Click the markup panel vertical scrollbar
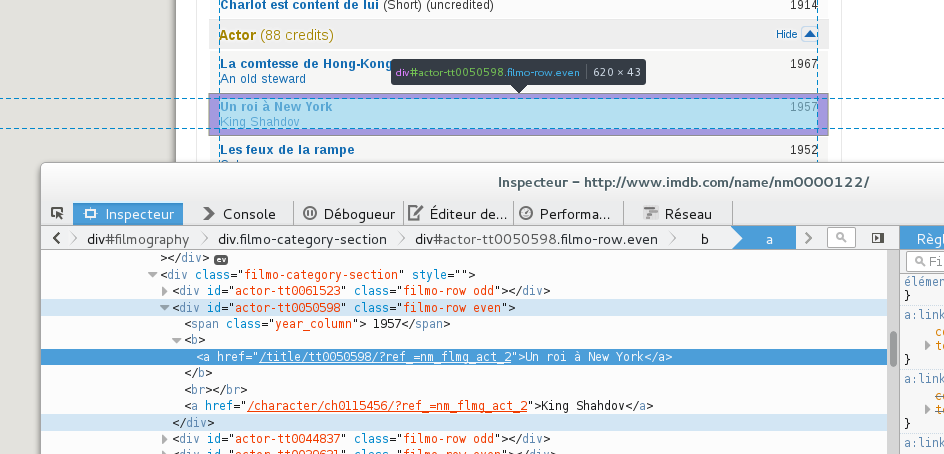This screenshot has width=944, height=454. click(x=893, y=348)
